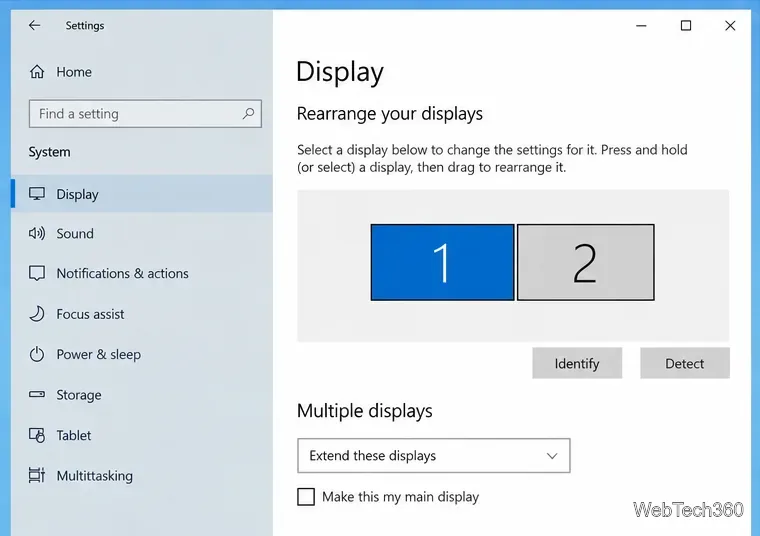
Task: Maximize the Settings window
Action: 686,26
